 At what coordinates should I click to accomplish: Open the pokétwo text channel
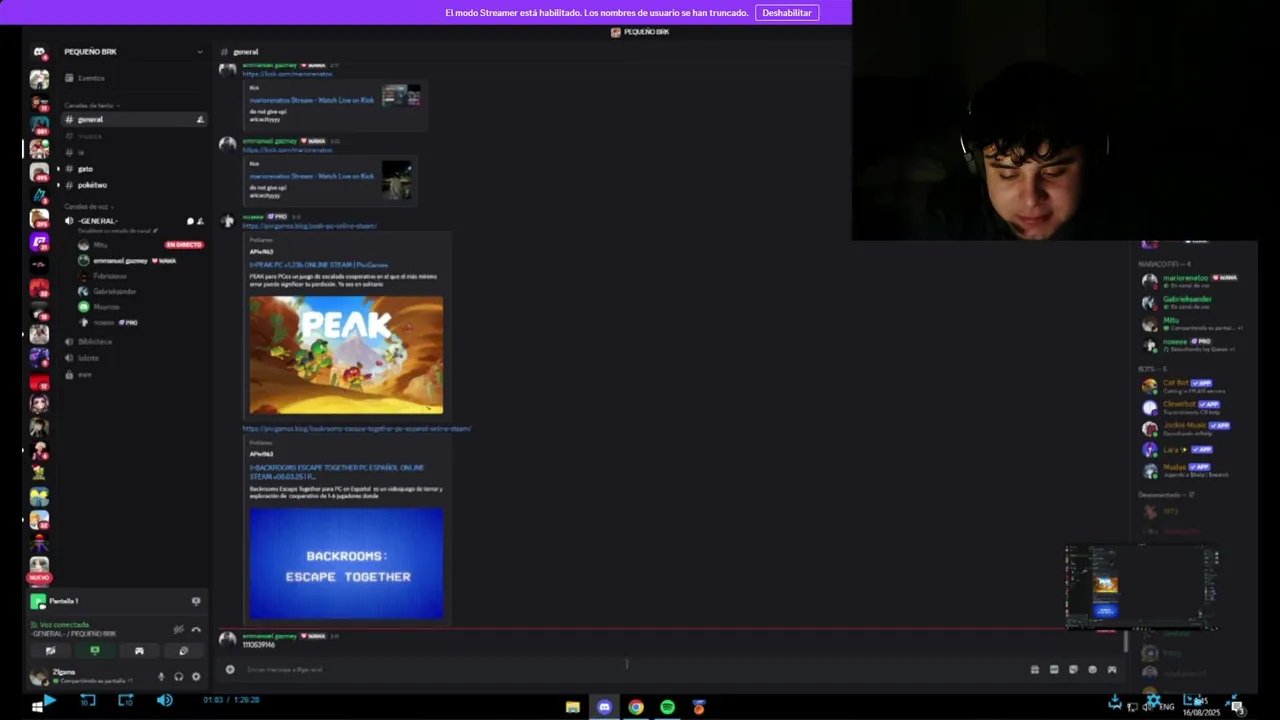[x=92, y=185]
